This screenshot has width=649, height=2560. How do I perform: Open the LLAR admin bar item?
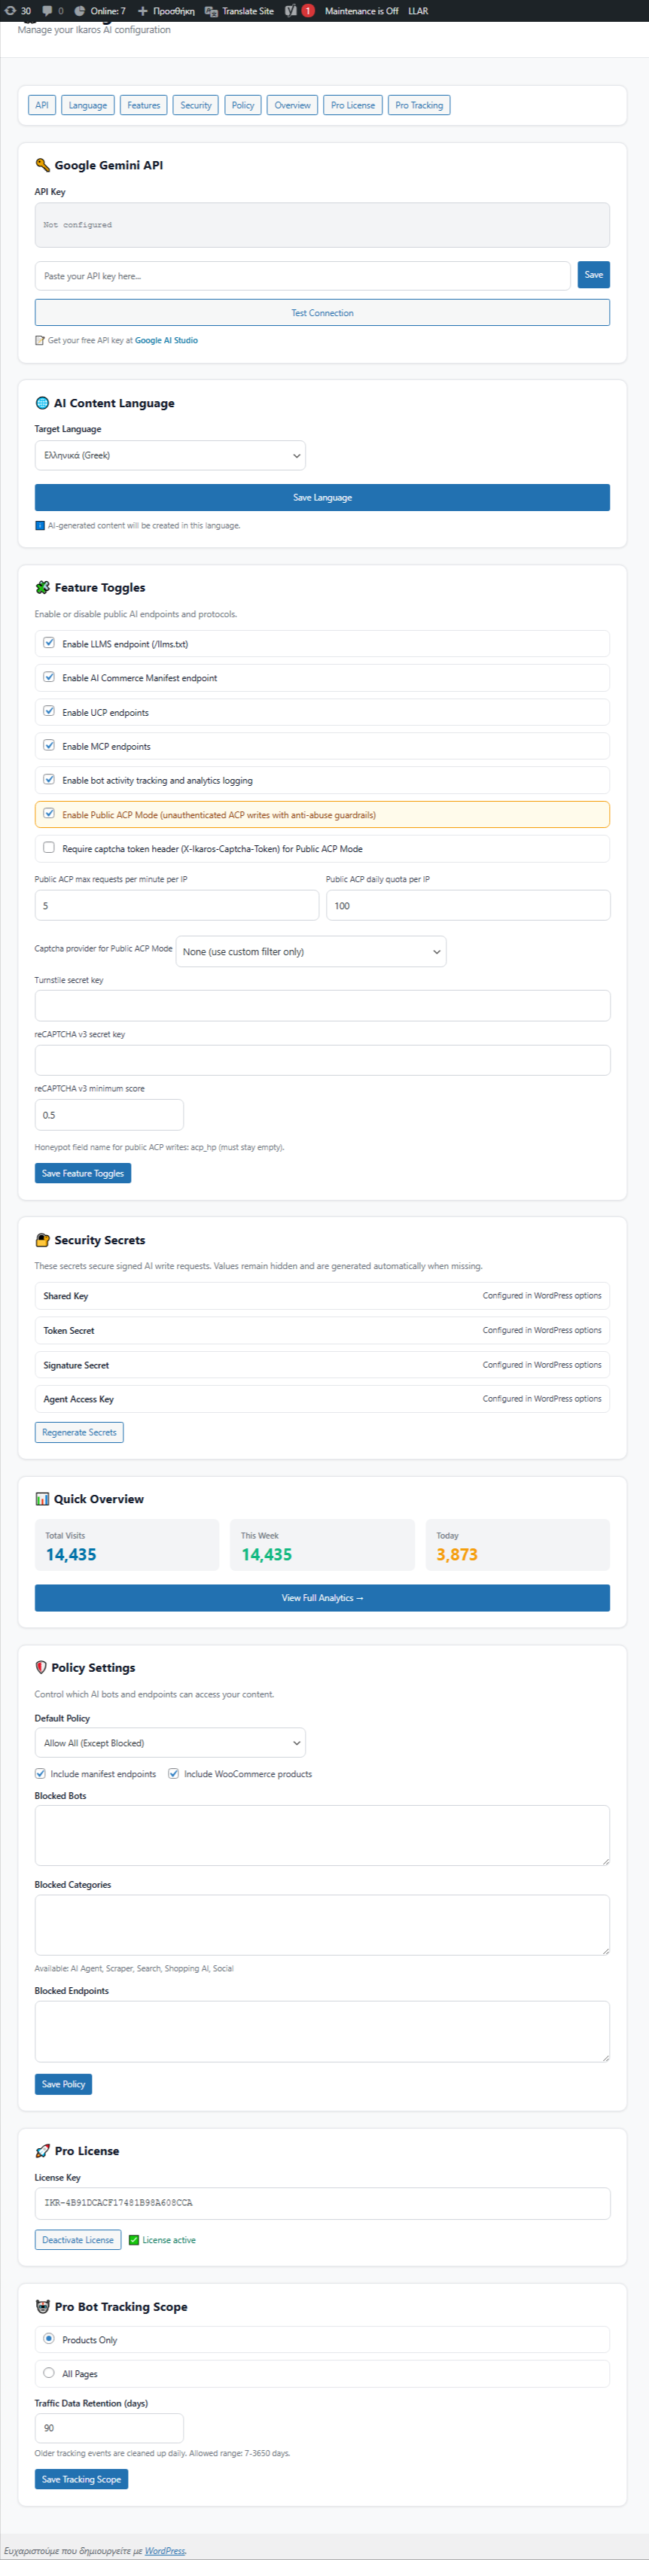(418, 11)
